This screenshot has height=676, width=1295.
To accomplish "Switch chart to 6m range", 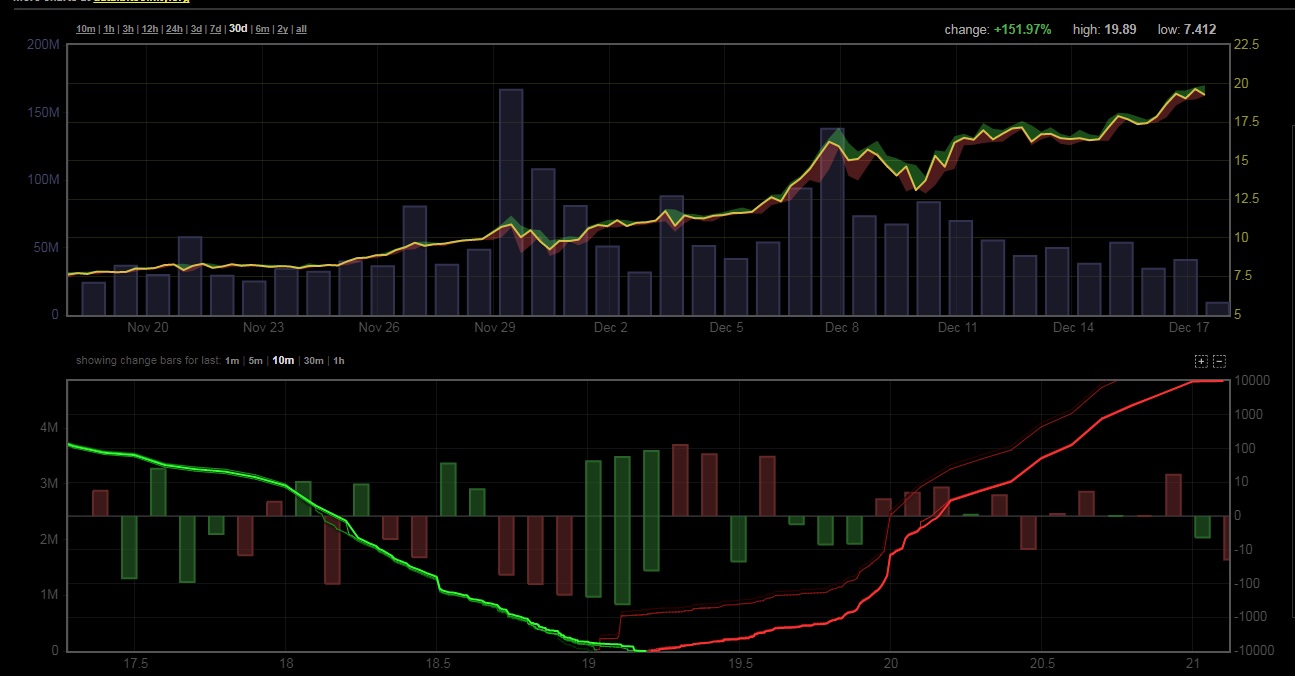I will click(262, 29).
